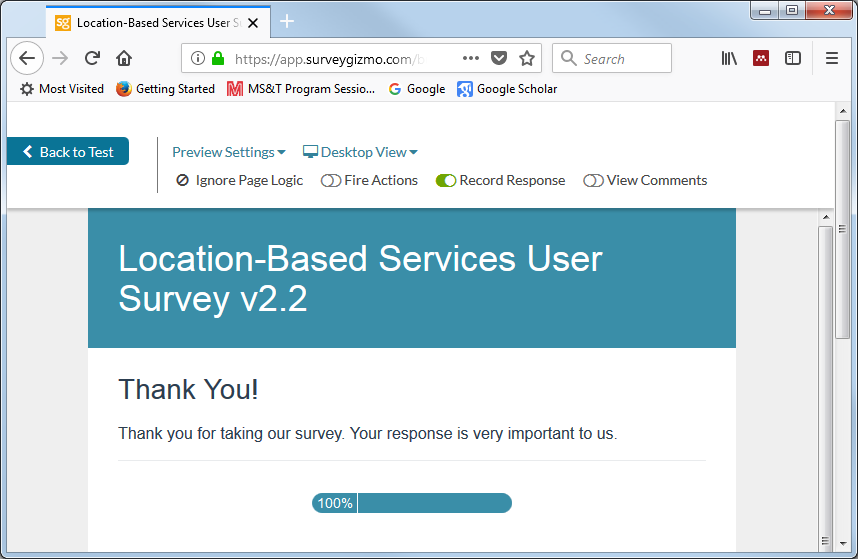Image resolution: width=858 pixels, height=559 pixels.
Task: Toggle Fire Actions switch on
Action: tap(331, 180)
